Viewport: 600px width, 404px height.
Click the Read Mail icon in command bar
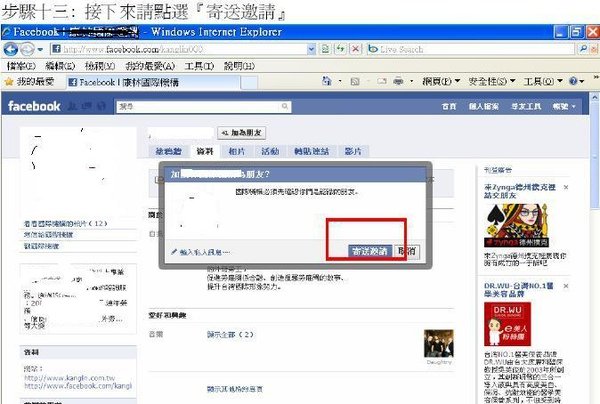[382, 81]
